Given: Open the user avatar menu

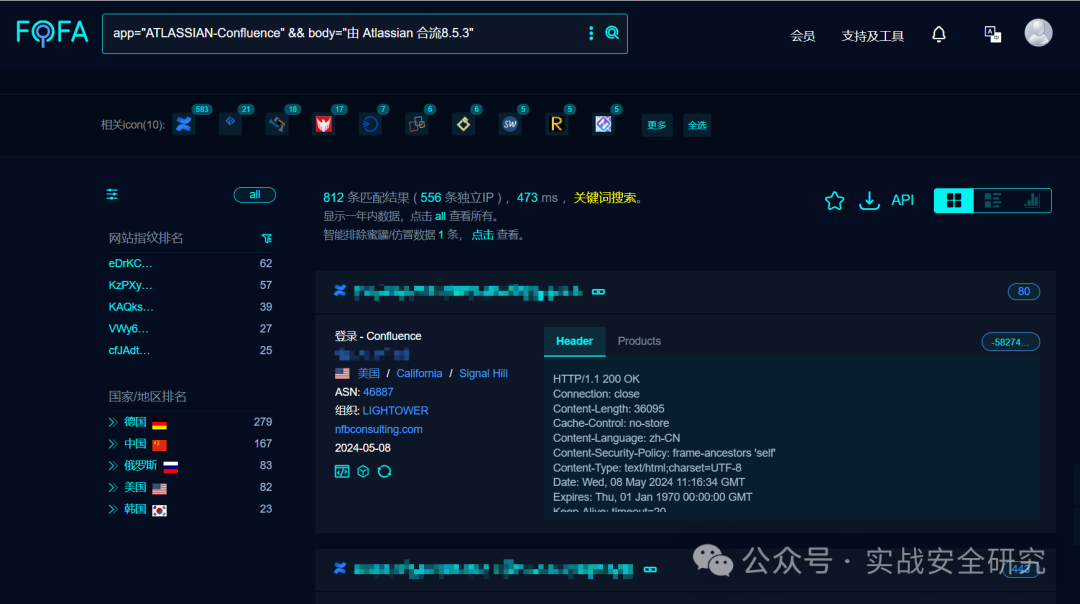Looking at the screenshot, I should coord(1038,32).
